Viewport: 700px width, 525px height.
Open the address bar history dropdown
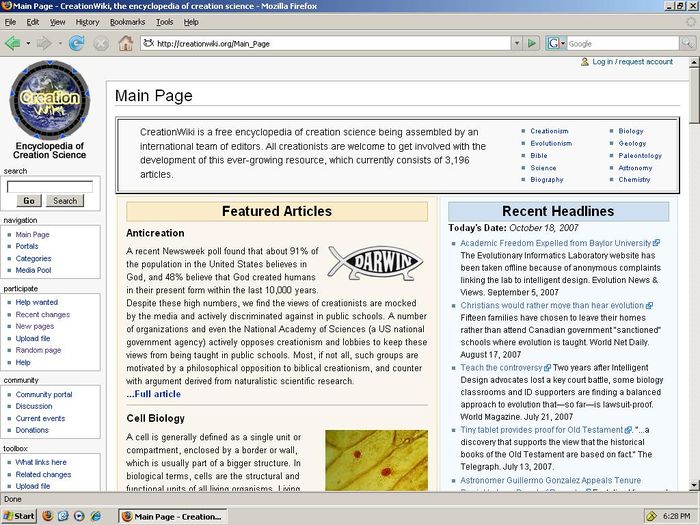coord(517,43)
